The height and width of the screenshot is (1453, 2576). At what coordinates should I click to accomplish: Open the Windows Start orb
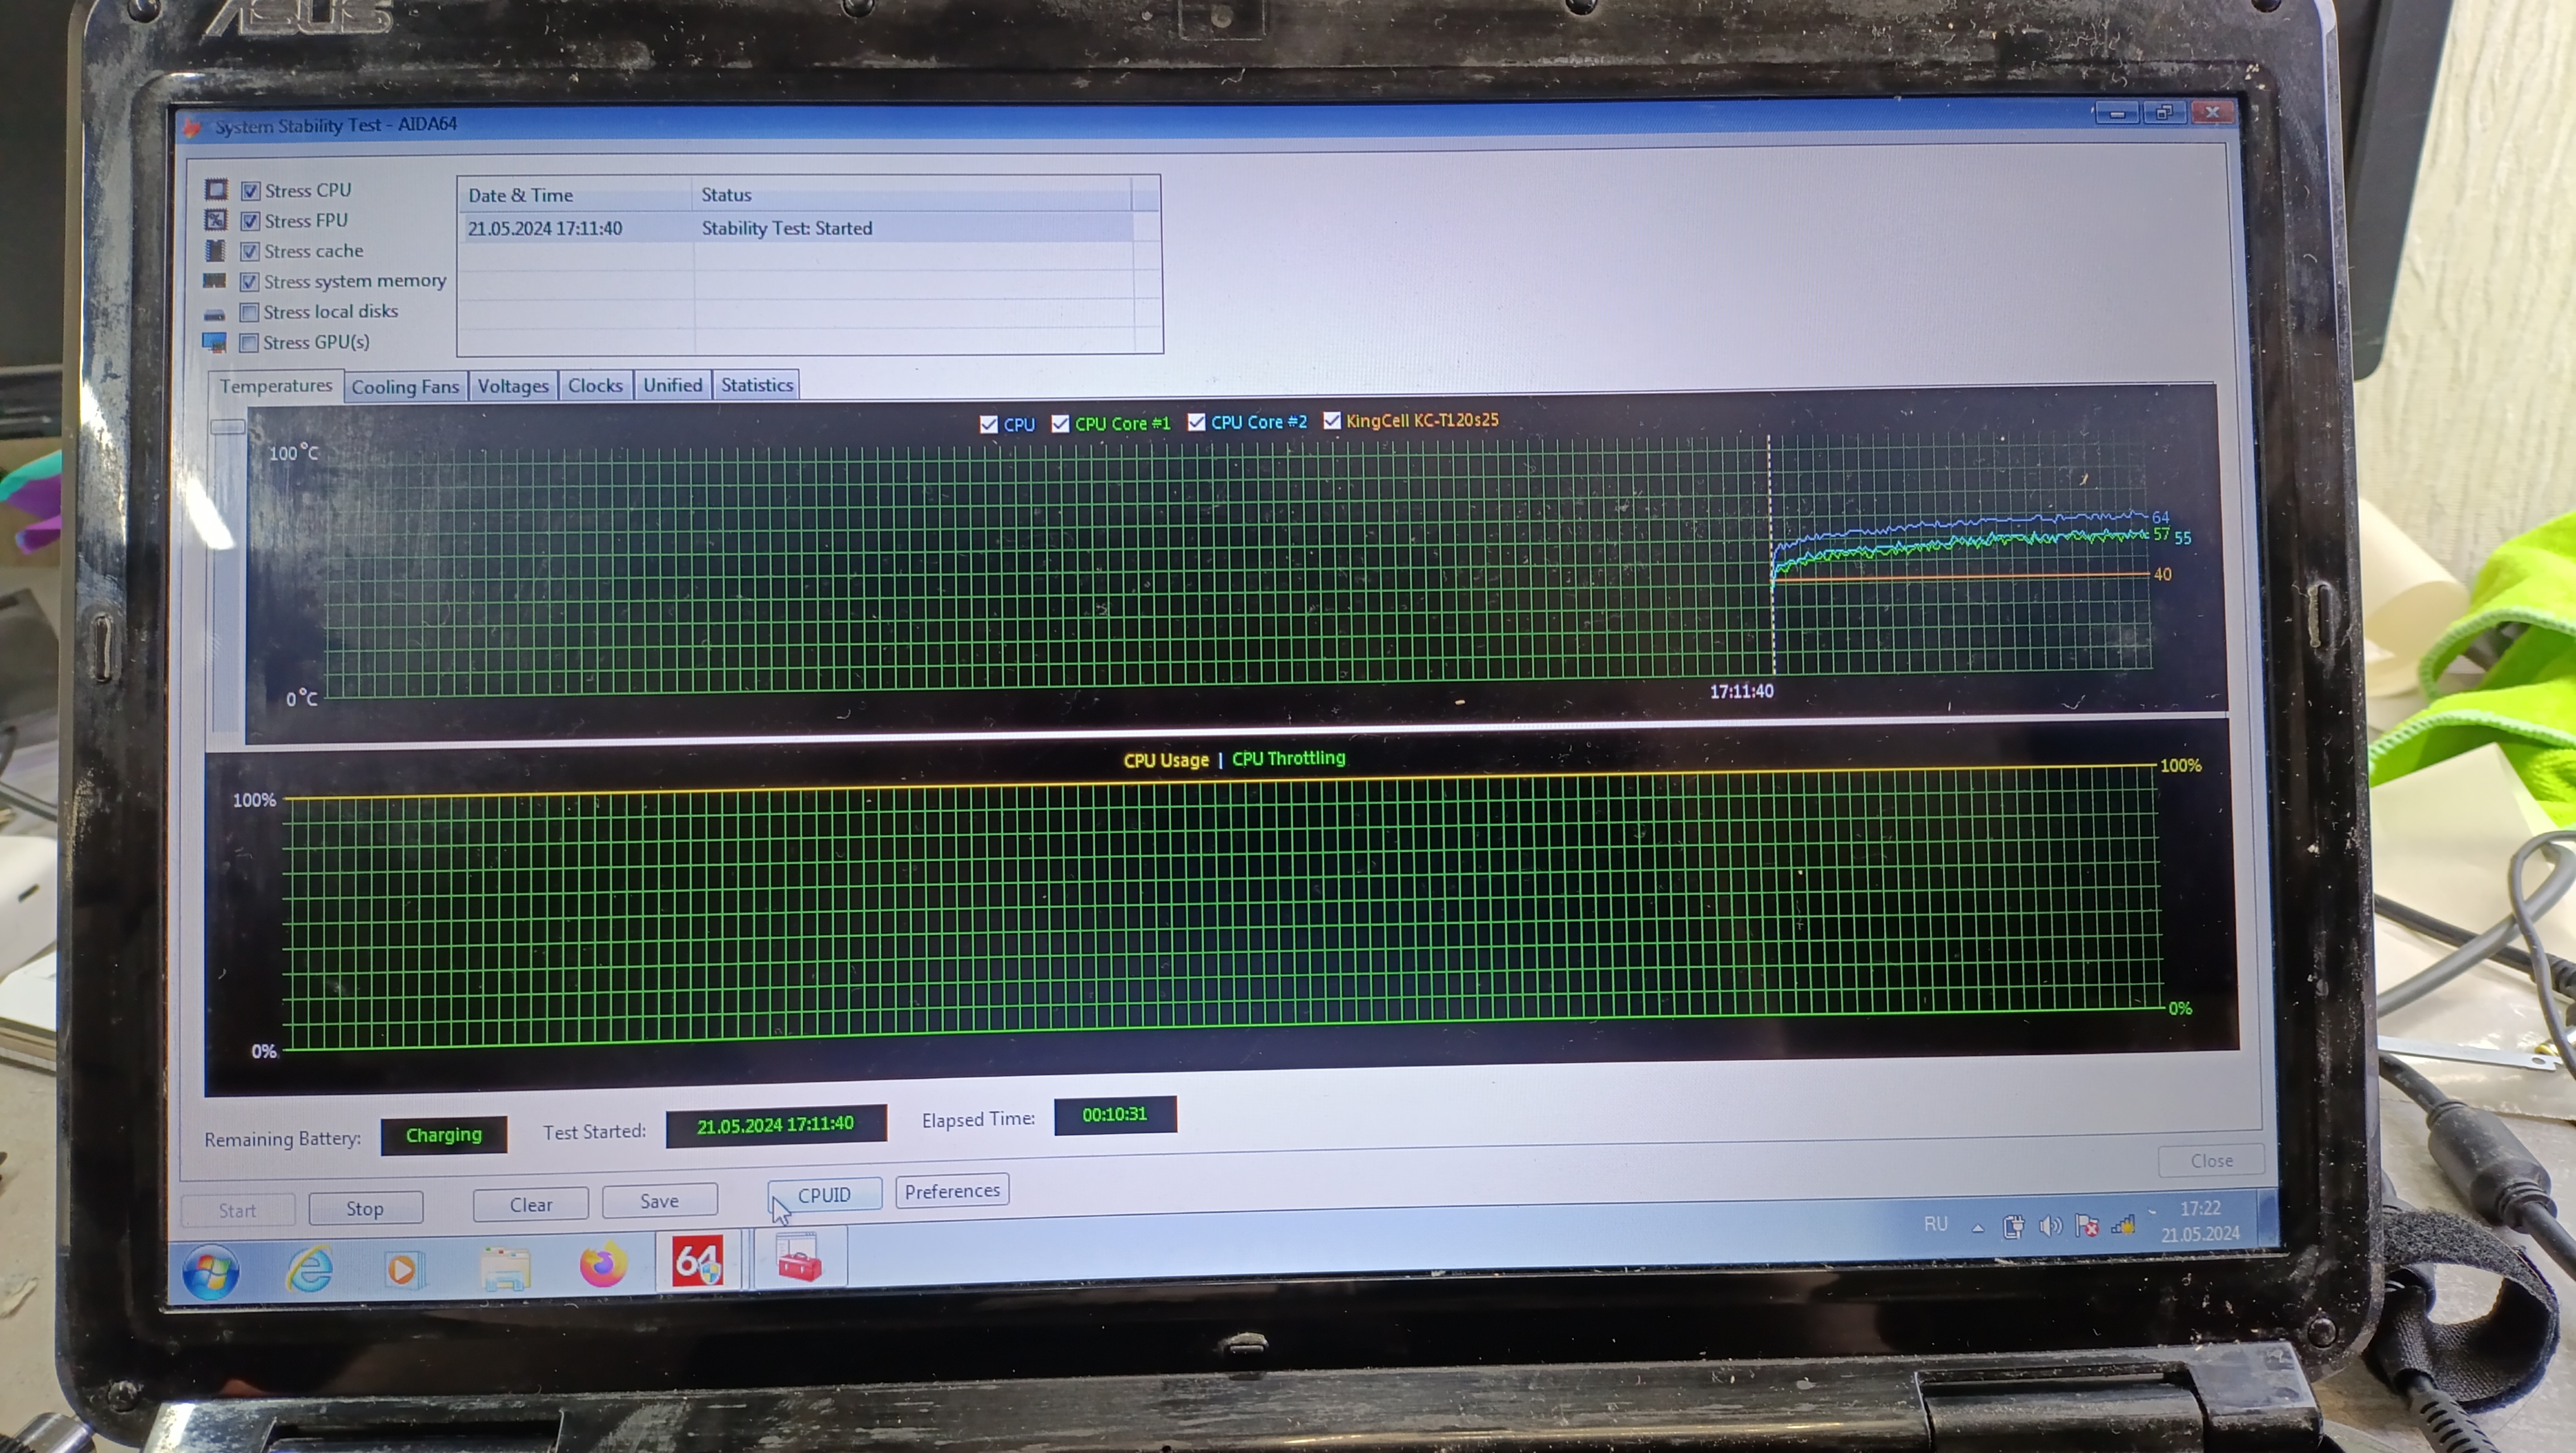click(211, 1272)
